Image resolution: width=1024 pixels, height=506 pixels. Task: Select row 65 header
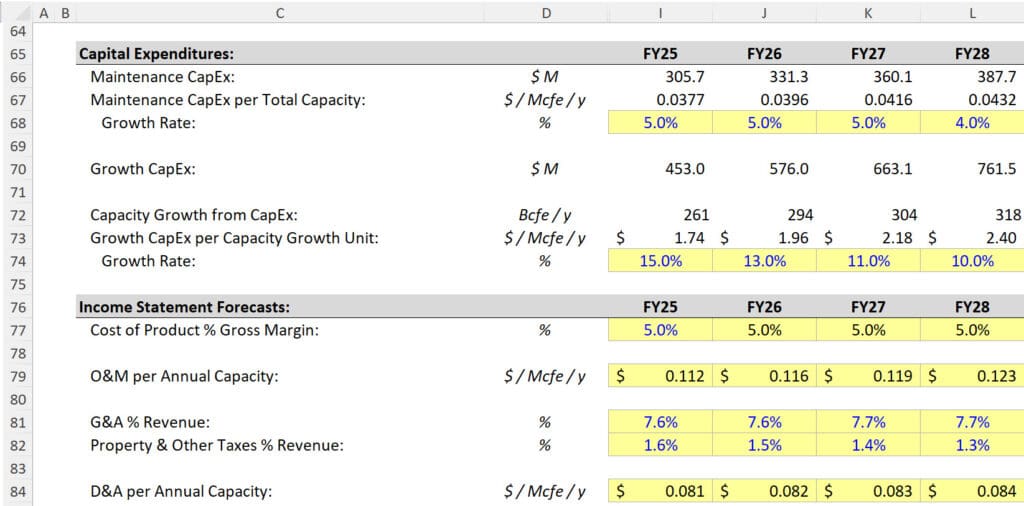click(16, 54)
